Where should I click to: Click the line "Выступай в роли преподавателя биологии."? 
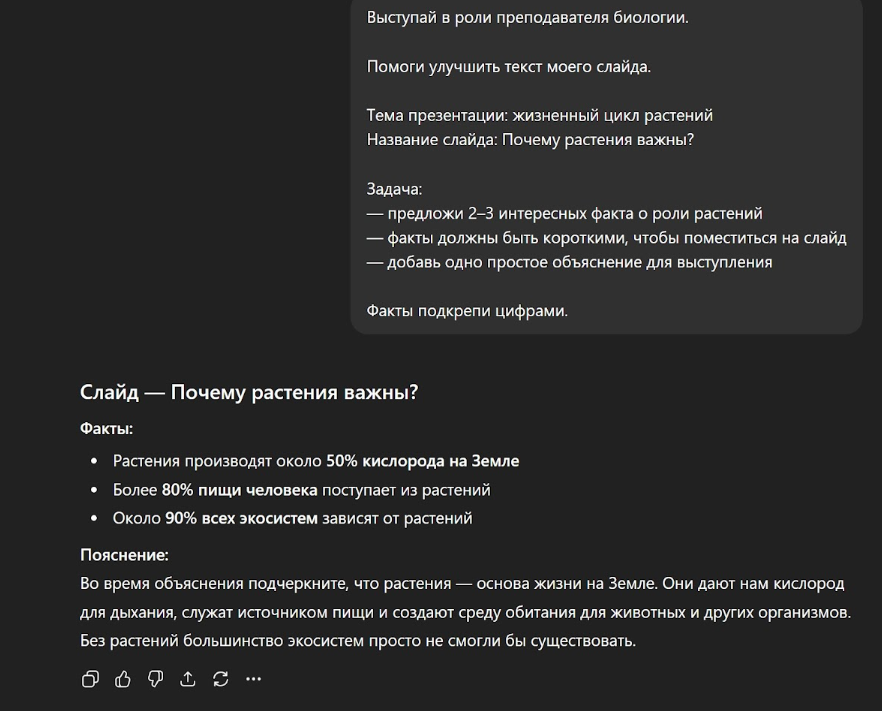pos(527,17)
